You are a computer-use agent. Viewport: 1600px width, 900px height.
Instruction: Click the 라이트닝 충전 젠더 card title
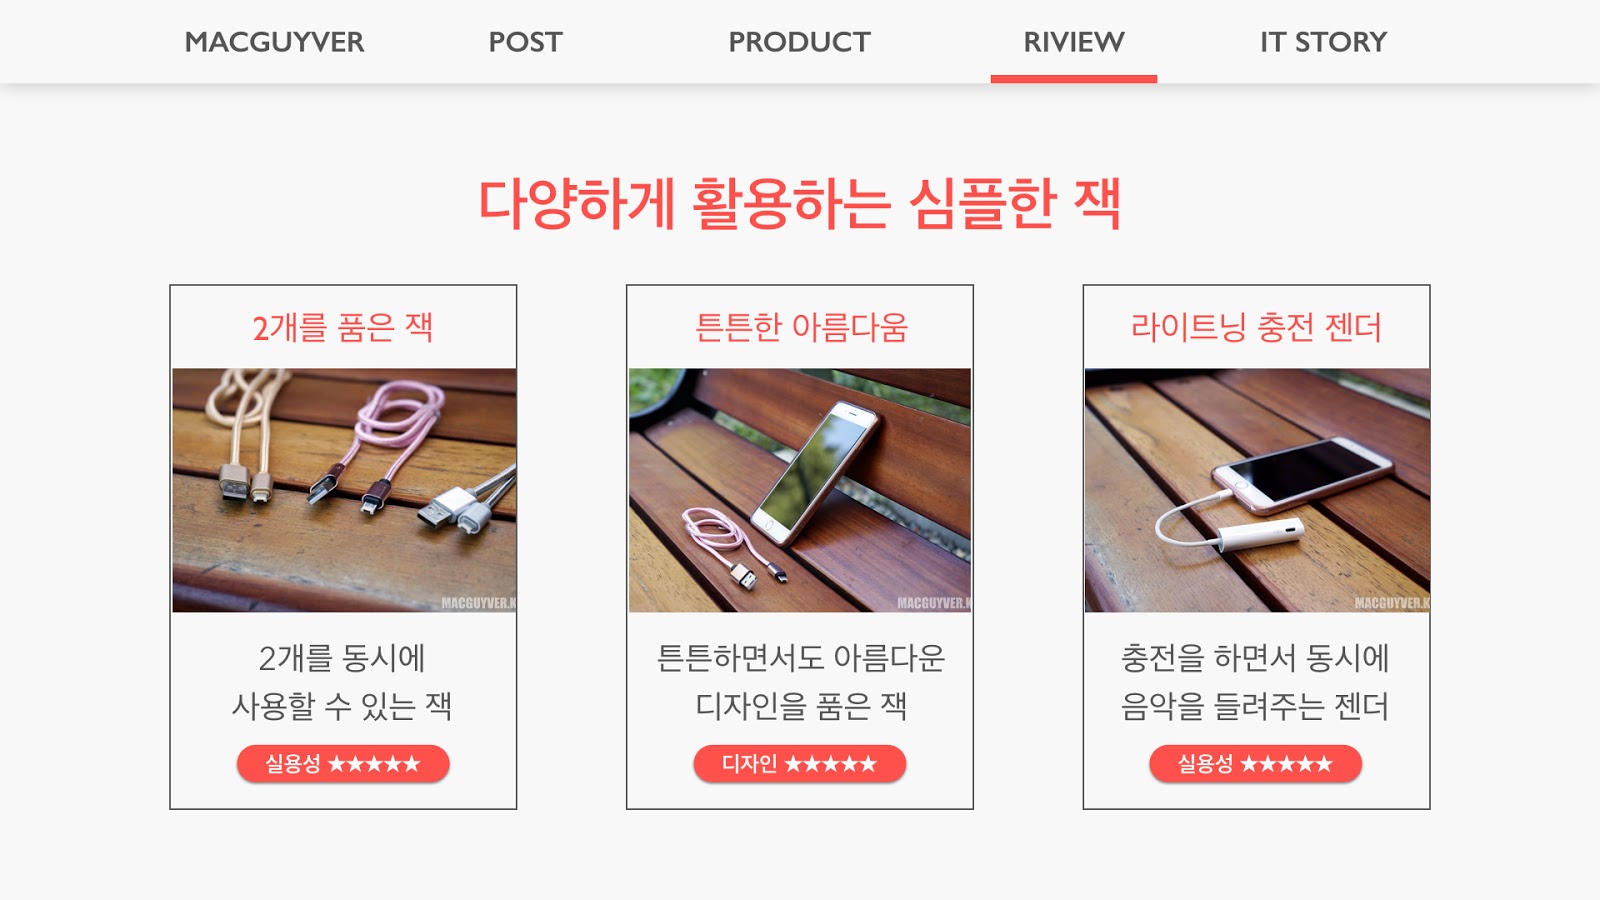coord(1256,327)
